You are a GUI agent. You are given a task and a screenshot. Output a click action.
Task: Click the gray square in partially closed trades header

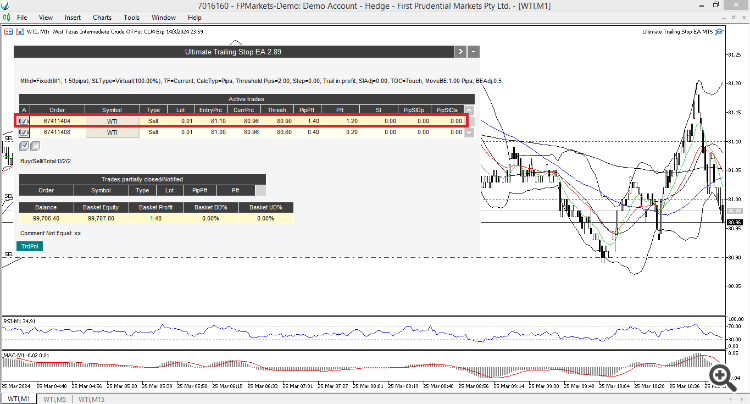(x=261, y=190)
